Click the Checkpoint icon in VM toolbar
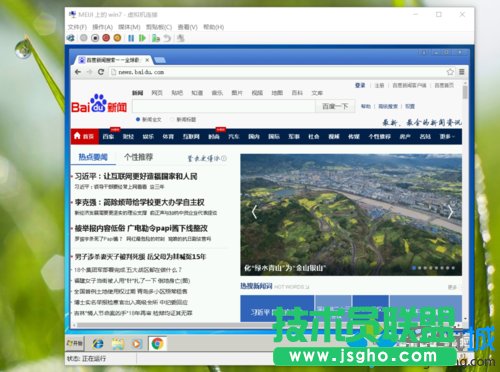The height and width of the screenshot is (372, 500). (x=156, y=38)
